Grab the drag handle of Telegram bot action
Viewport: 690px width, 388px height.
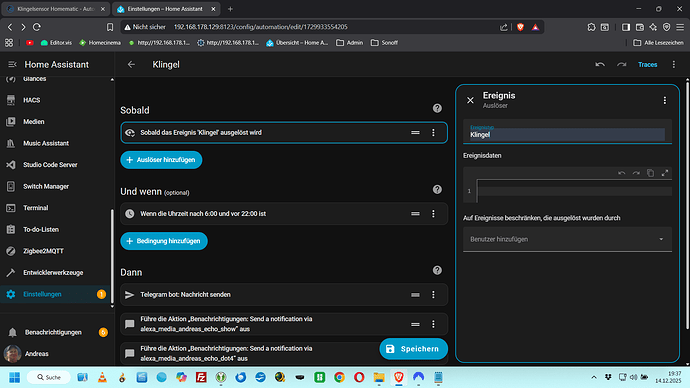pos(415,295)
